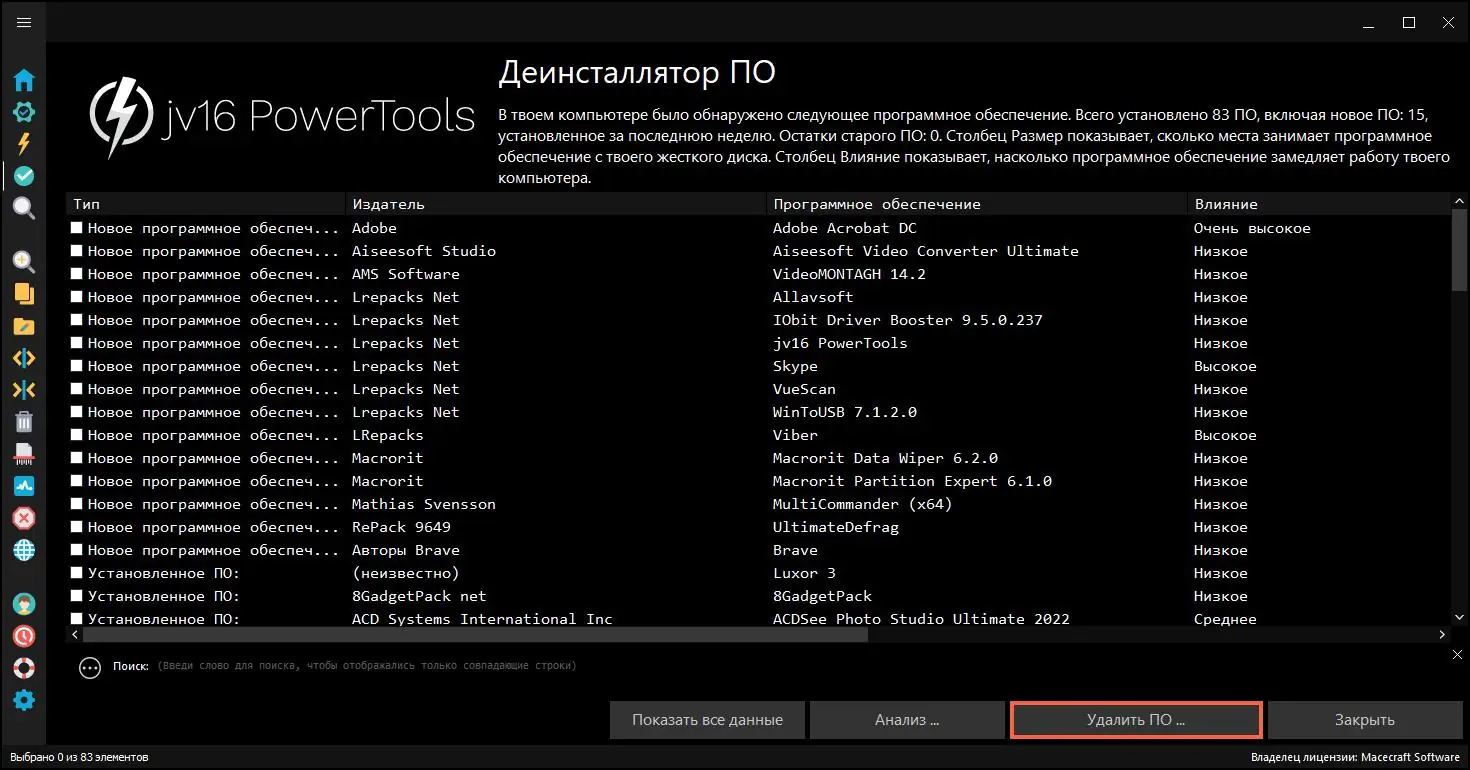Click the red clock sidebar icon
This screenshot has width=1470, height=770.
click(x=24, y=636)
